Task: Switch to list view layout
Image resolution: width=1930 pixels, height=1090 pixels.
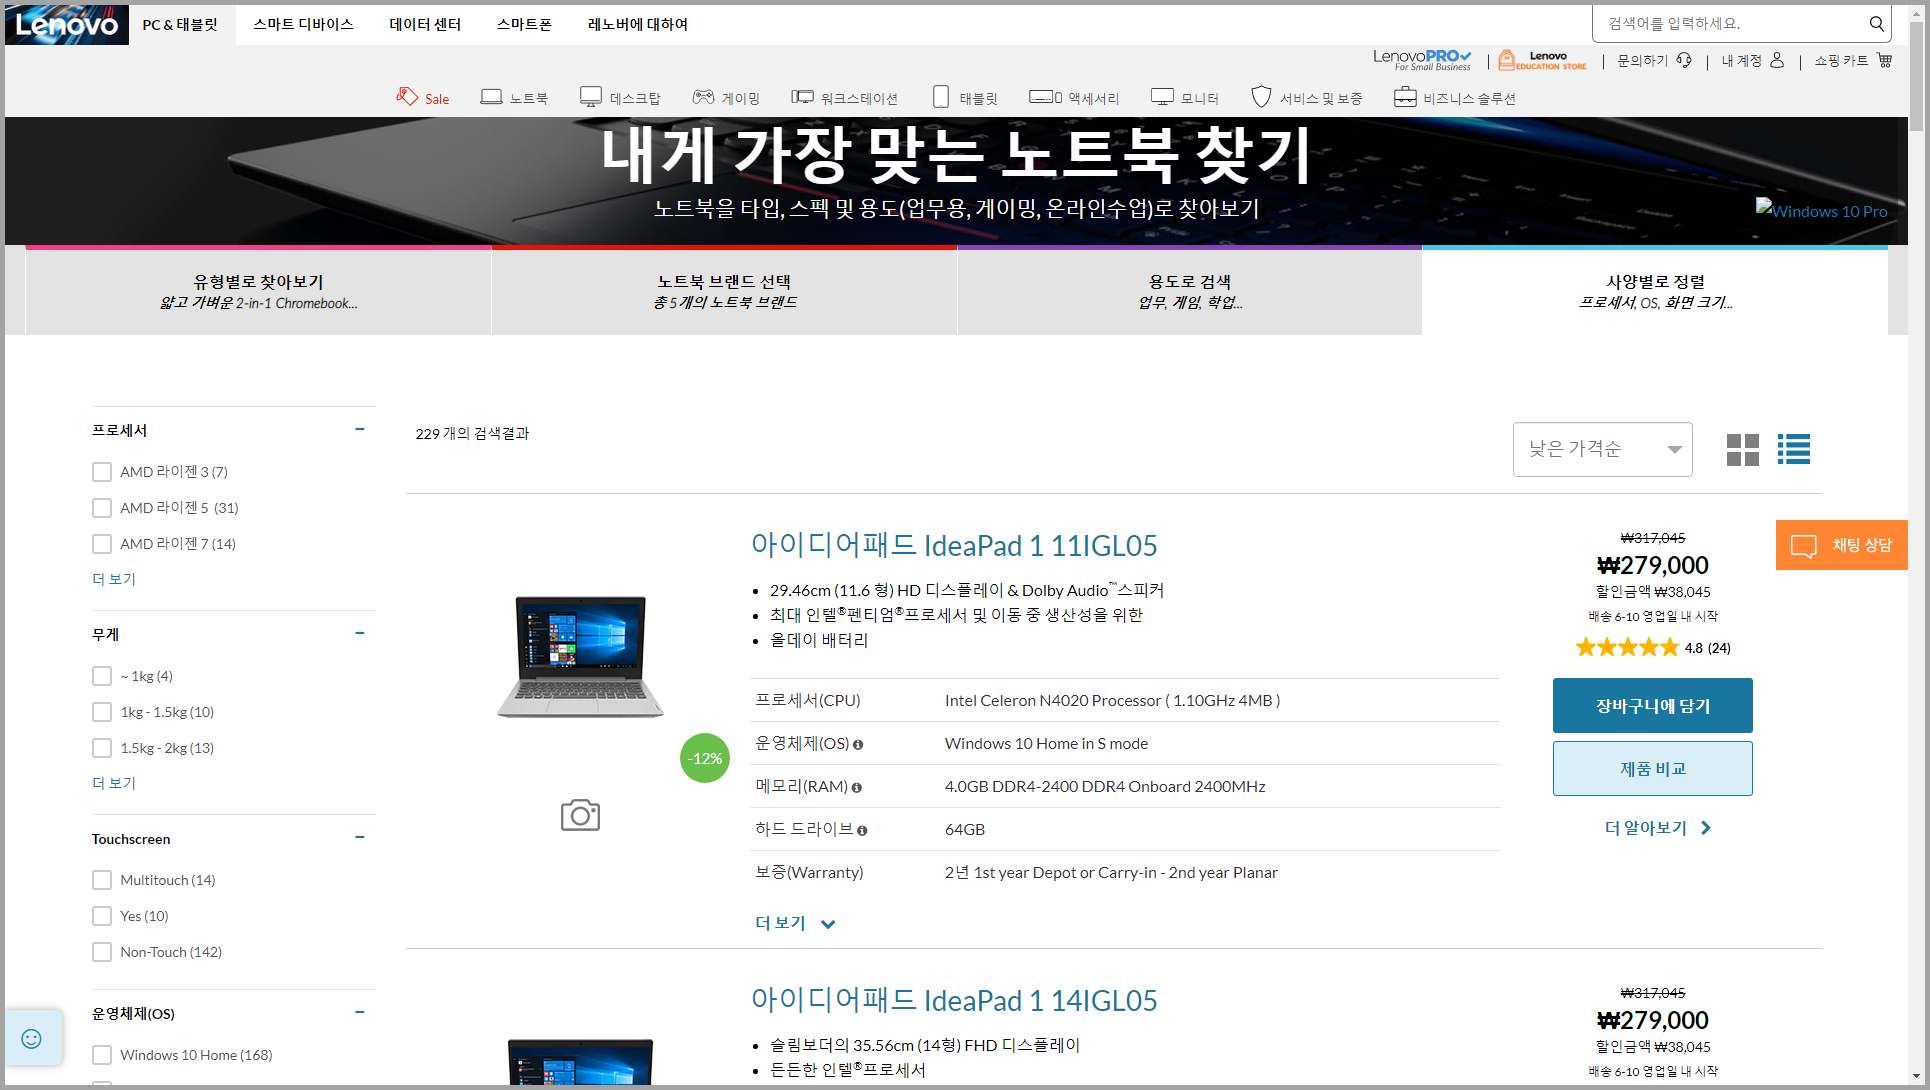Action: click(1794, 450)
